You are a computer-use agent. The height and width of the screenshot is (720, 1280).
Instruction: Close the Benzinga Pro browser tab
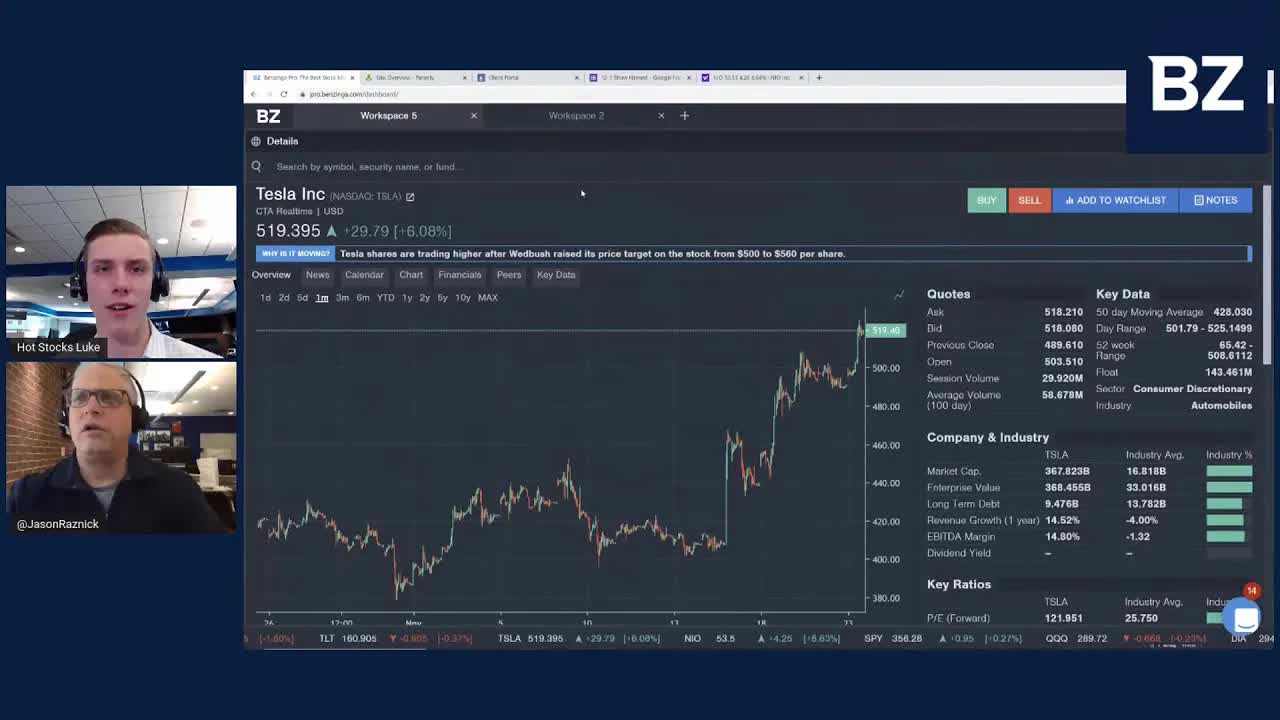[352, 77]
